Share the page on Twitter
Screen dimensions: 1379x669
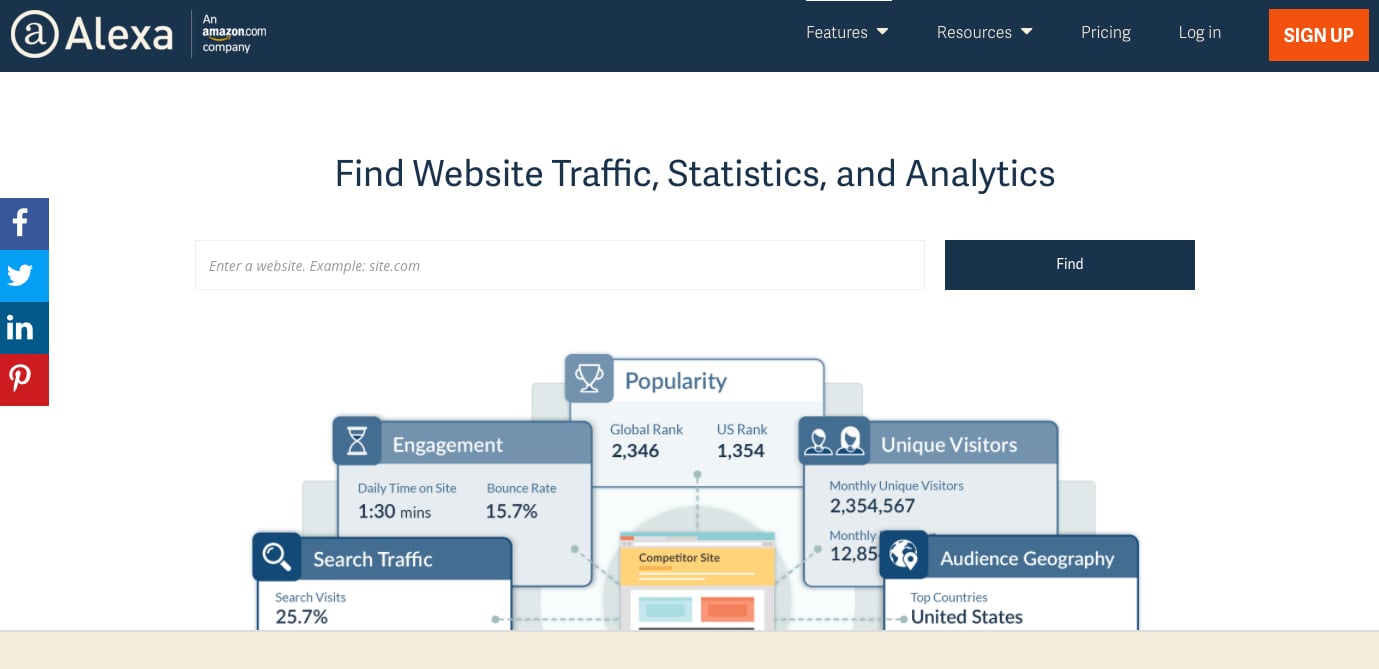point(24,276)
